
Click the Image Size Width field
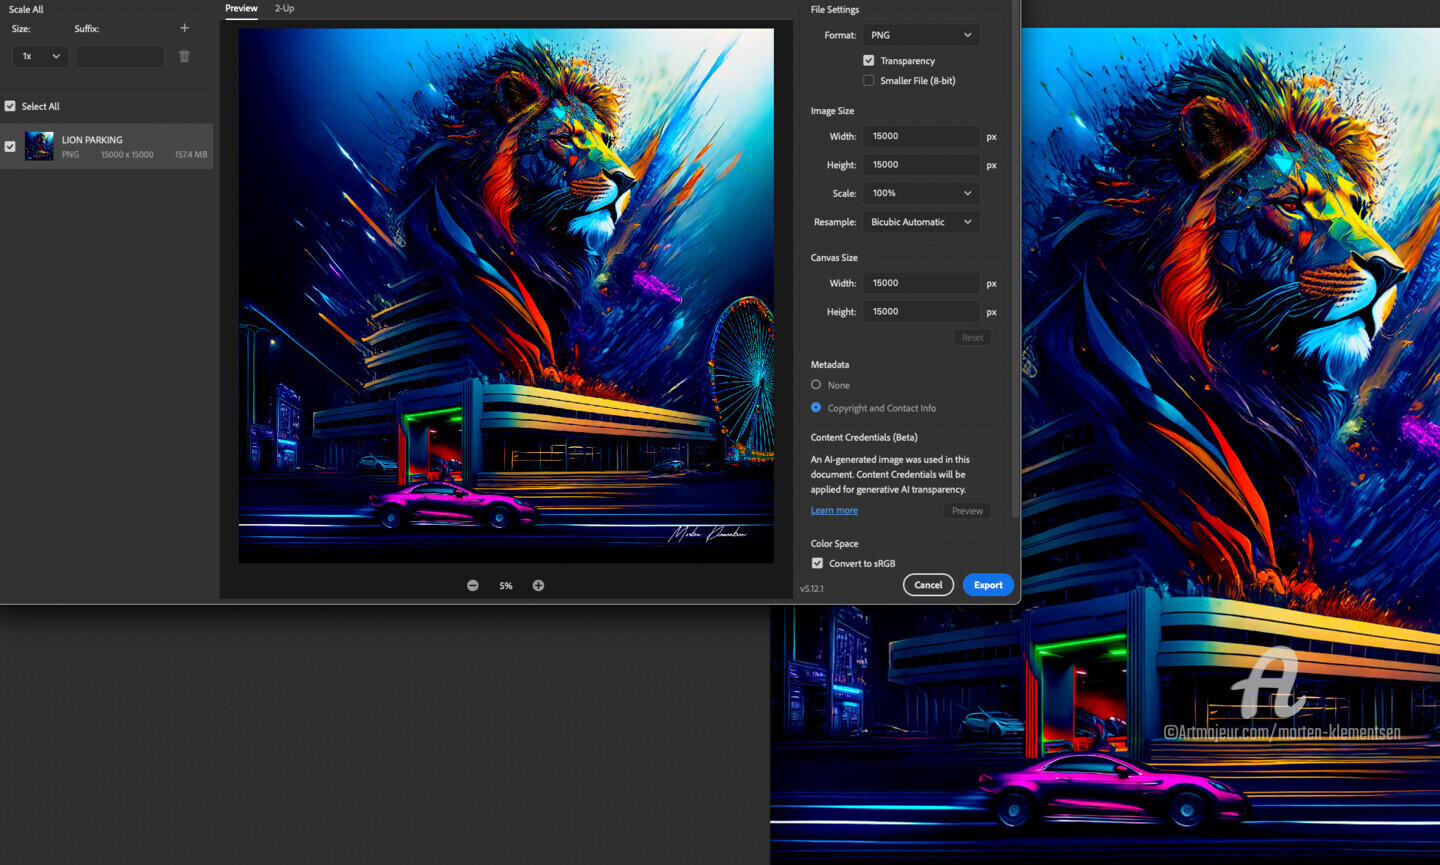pyautogui.click(x=921, y=136)
